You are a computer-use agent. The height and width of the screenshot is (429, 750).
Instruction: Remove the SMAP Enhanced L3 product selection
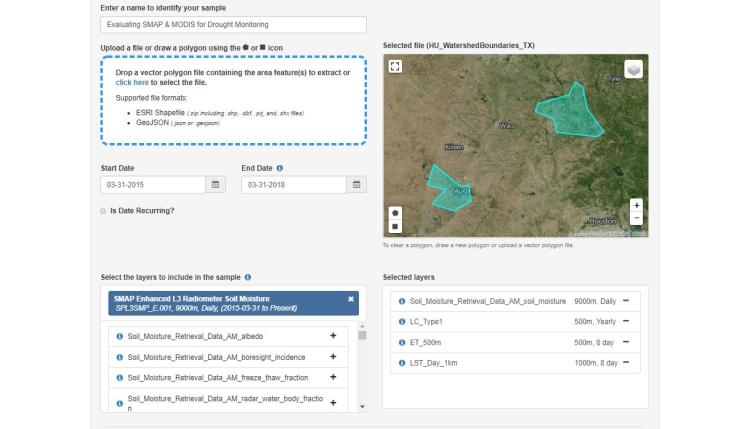point(351,299)
